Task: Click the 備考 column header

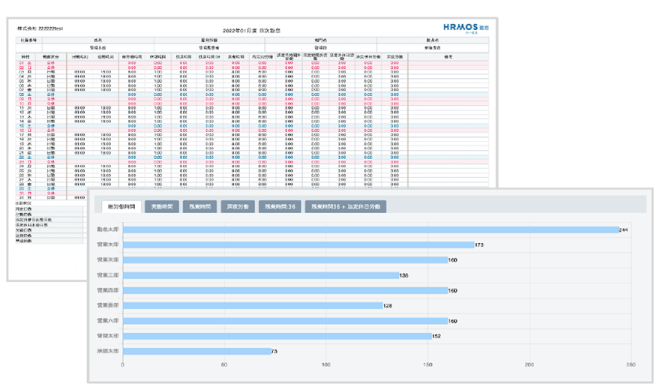Action: (x=448, y=57)
